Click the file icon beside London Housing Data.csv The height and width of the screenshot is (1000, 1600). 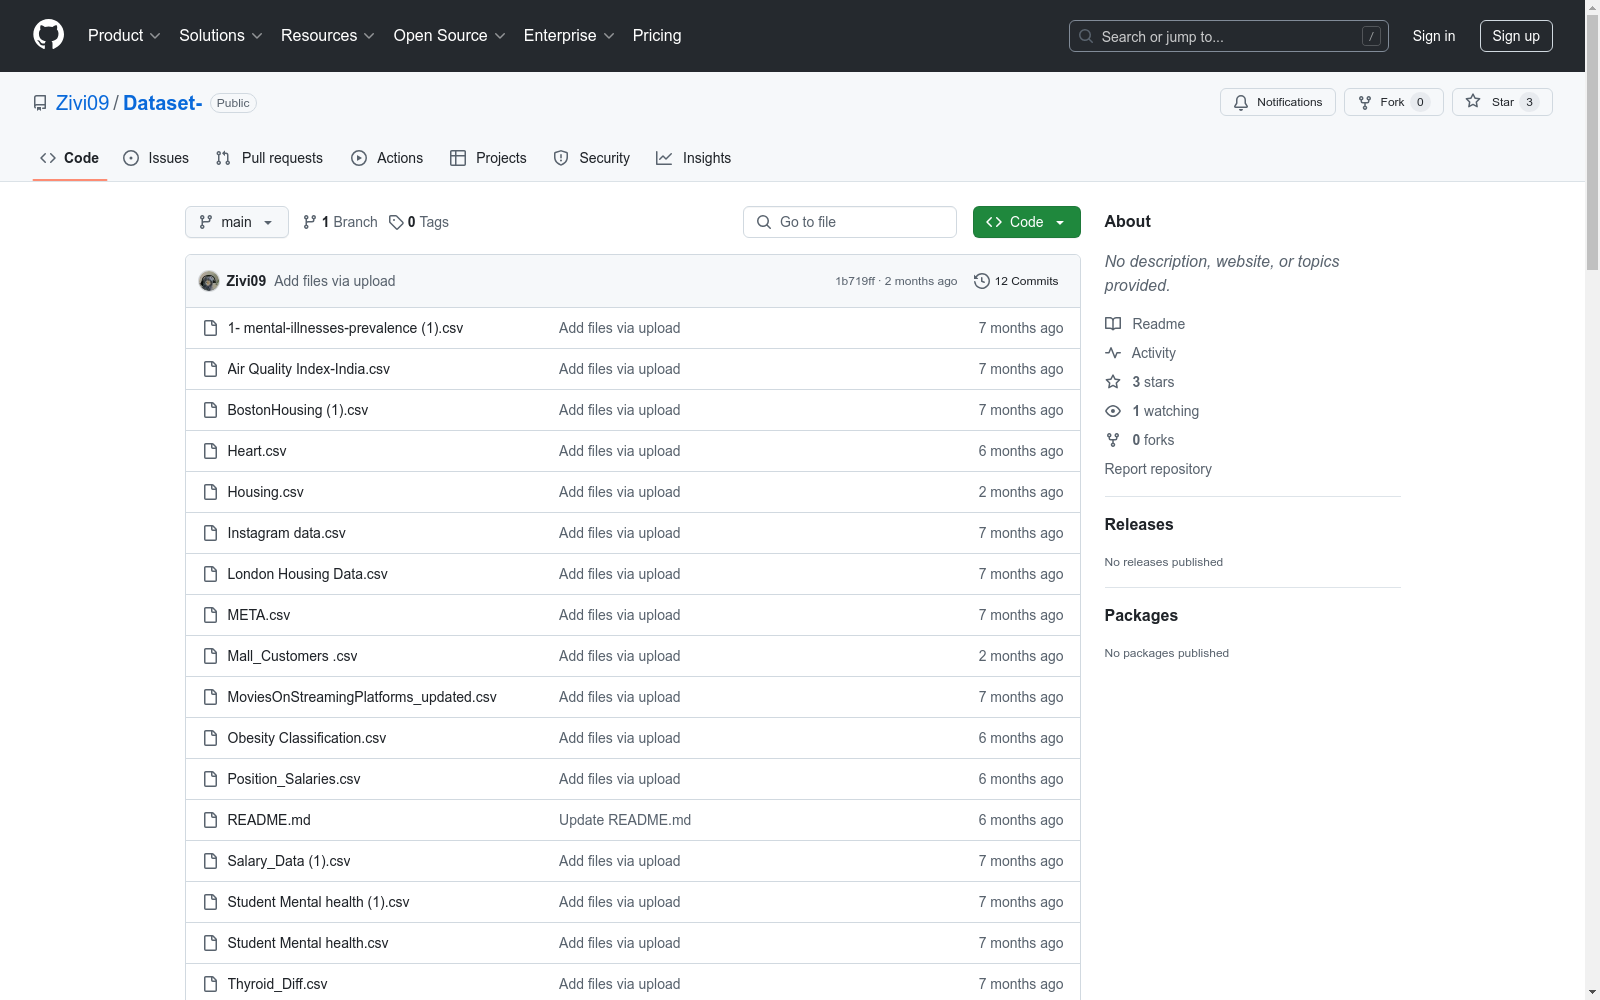[x=210, y=574]
